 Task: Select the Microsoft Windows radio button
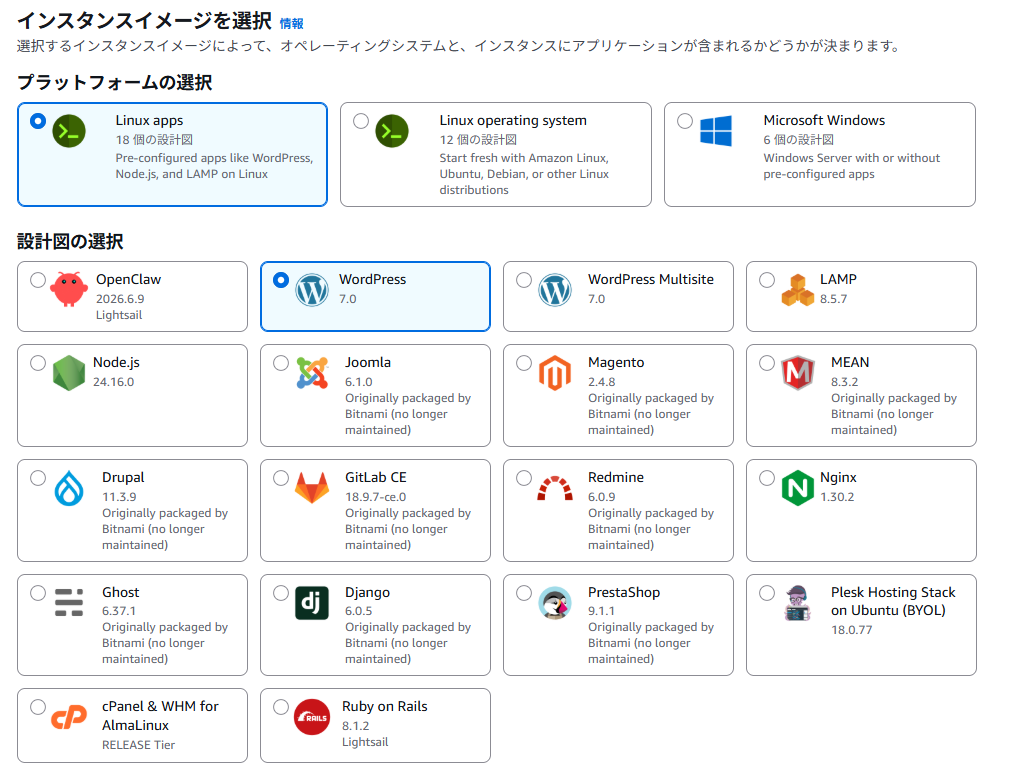tap(685, 121)
